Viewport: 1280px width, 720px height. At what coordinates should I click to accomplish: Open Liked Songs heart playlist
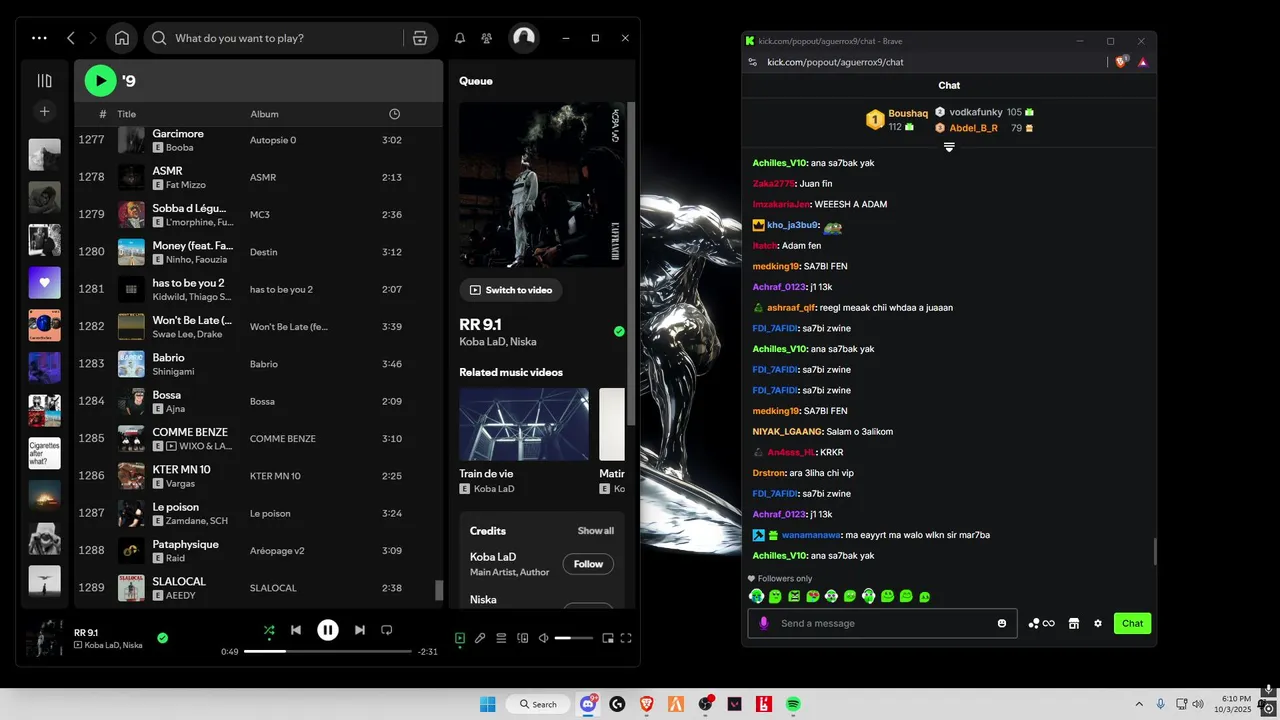coord(44,283)
